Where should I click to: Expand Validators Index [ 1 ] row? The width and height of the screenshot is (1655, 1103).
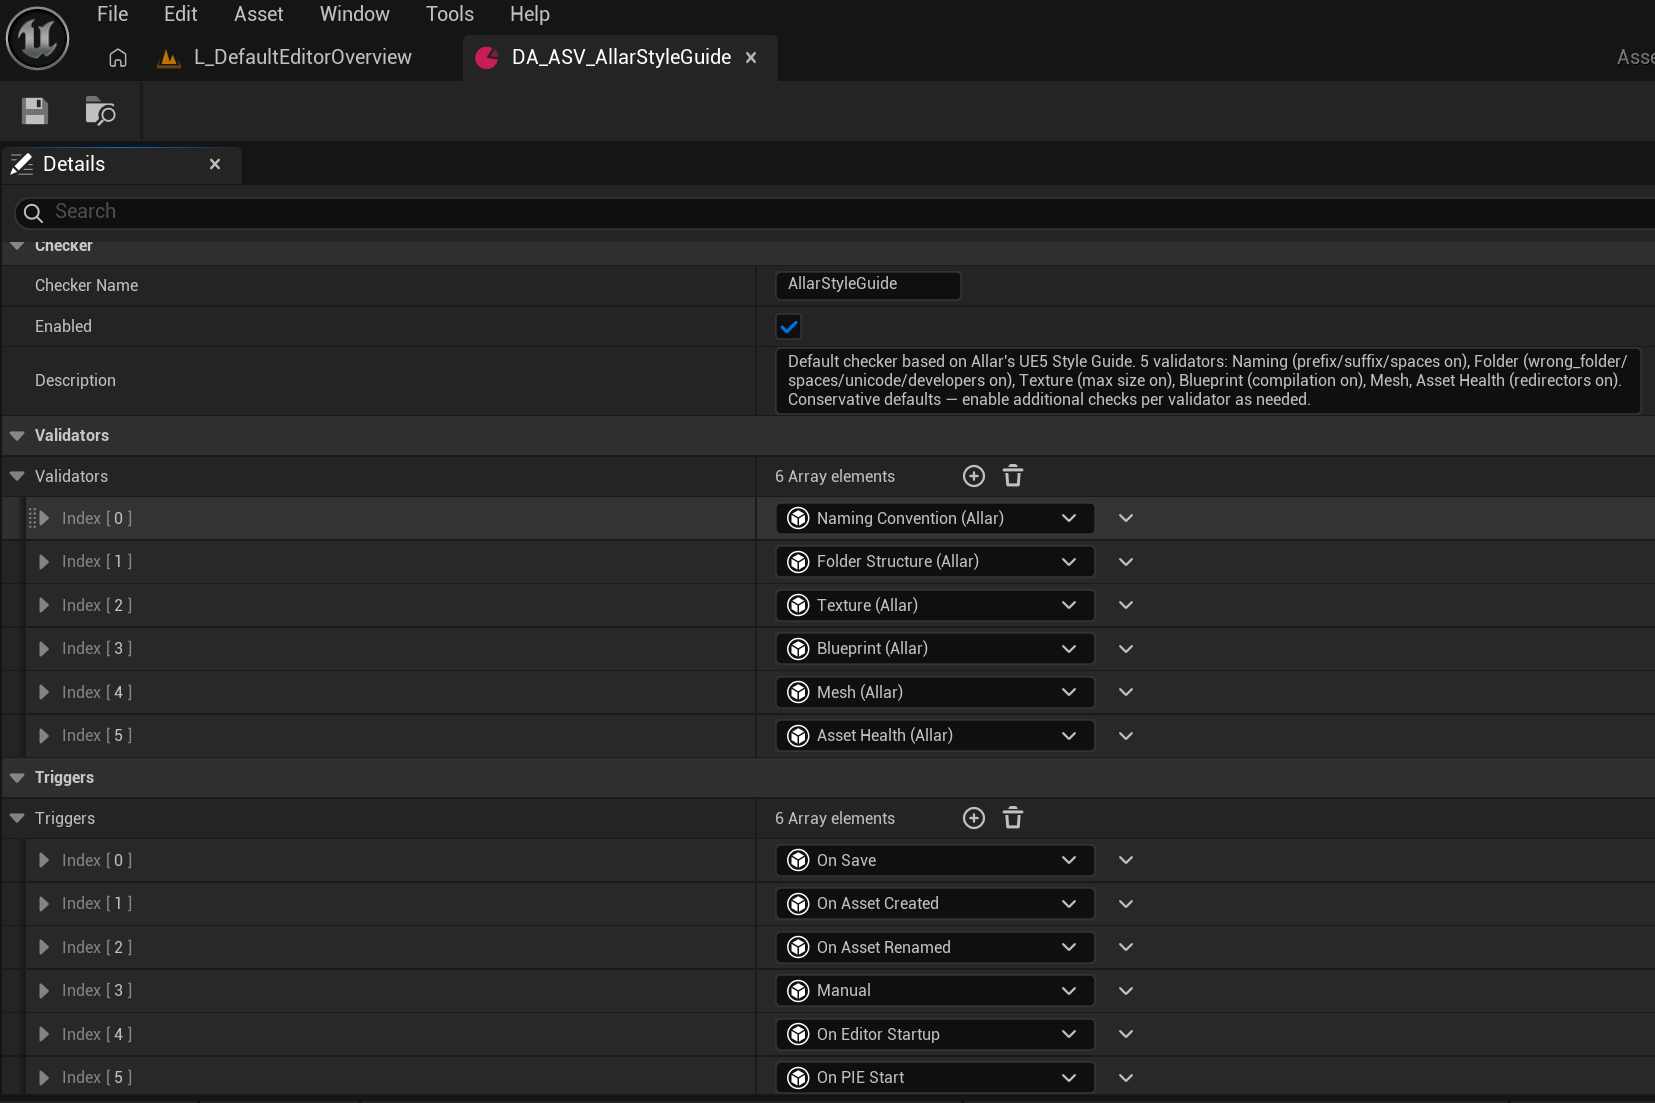[44, 562]
